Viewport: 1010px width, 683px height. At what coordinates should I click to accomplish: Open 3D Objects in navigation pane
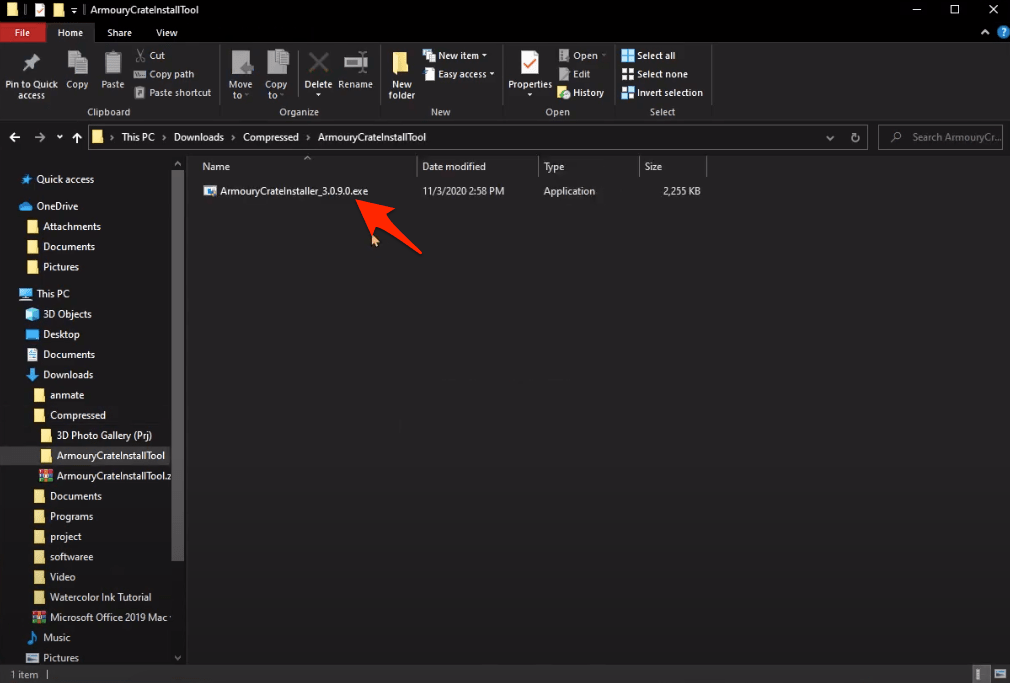67,314
